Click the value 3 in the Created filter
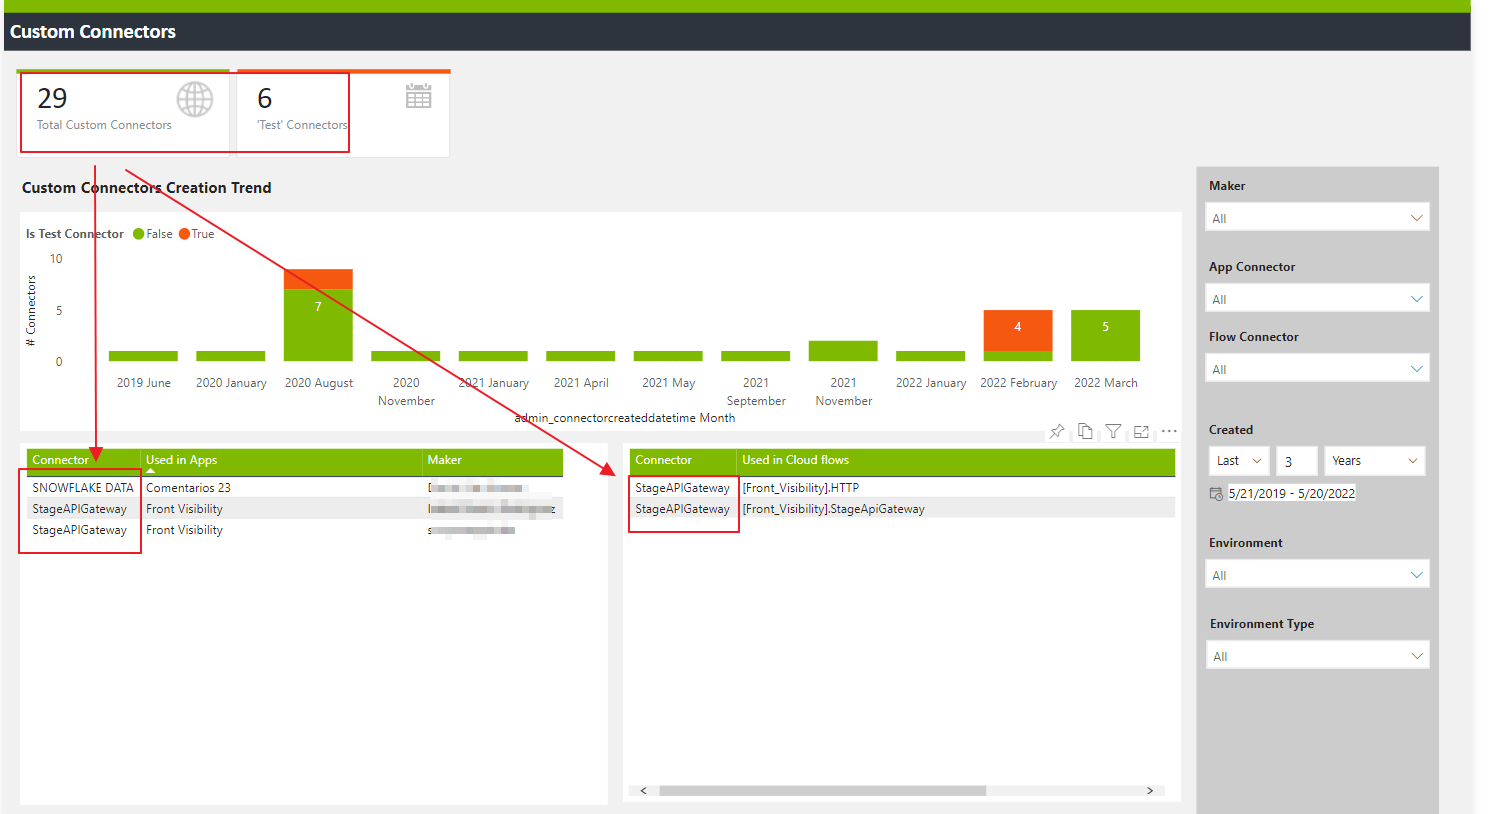This screenshot has height=814, width=1504. coord(1297,460)
